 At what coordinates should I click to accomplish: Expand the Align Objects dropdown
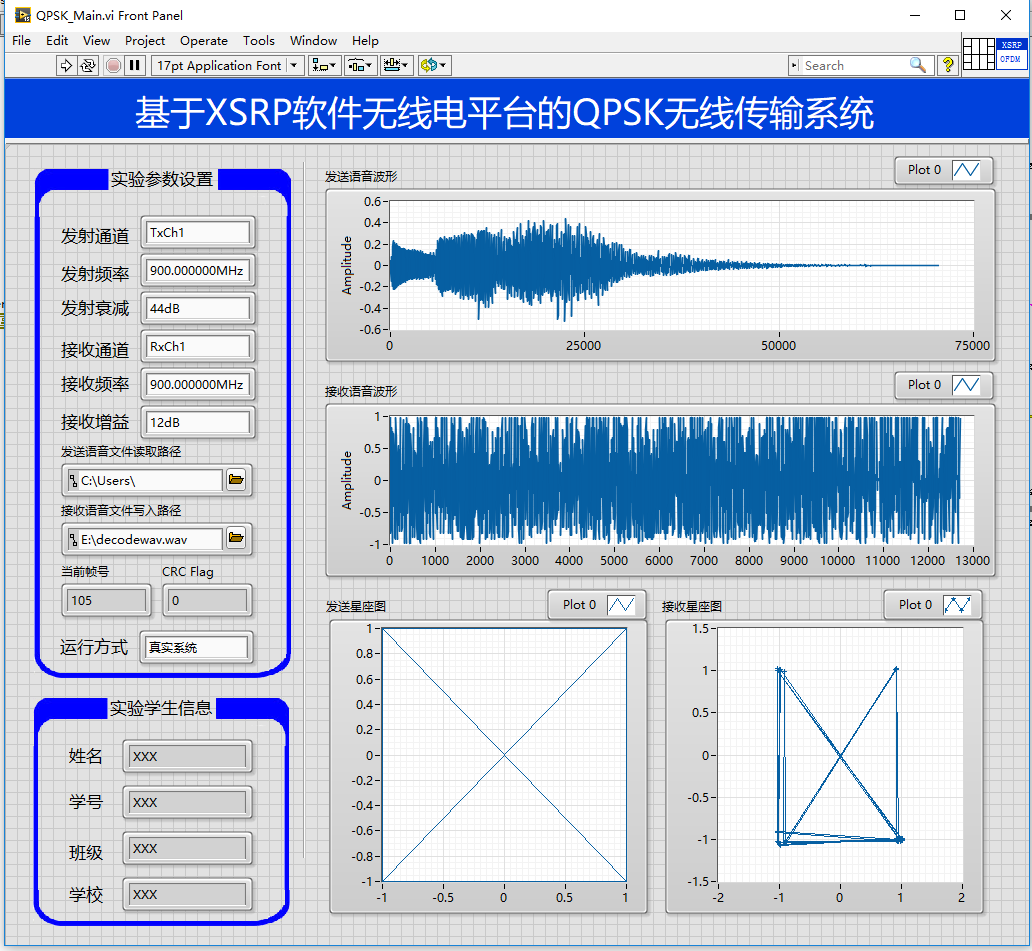click(324, 65)
